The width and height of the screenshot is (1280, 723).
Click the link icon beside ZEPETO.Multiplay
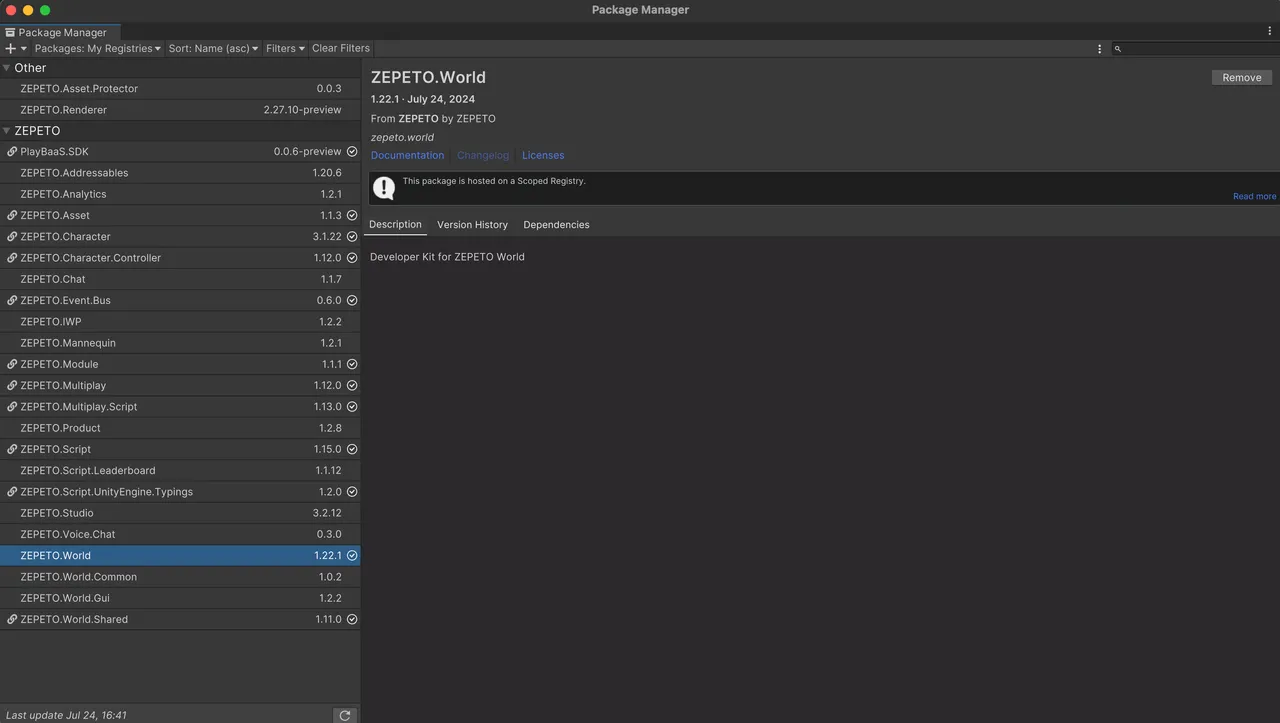pyautogui.click(x=11, y=385)
